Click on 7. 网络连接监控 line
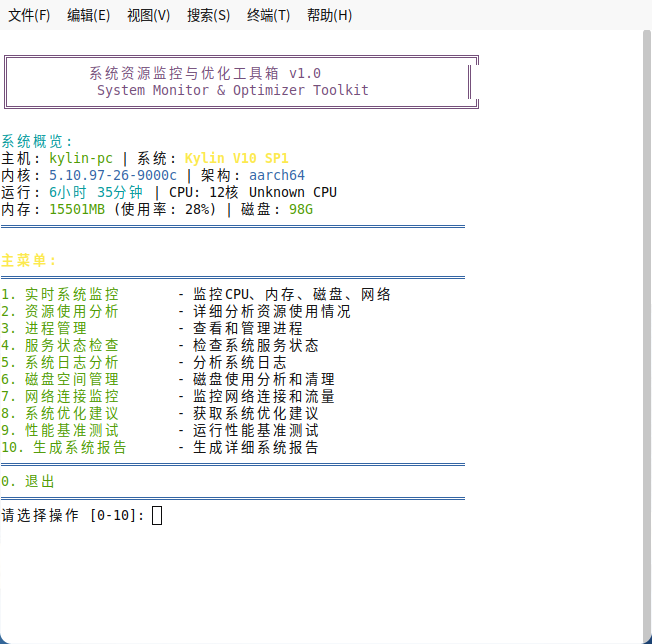Image resolution: width=652 pixels, height=644 pixels. tap(60, 396)
